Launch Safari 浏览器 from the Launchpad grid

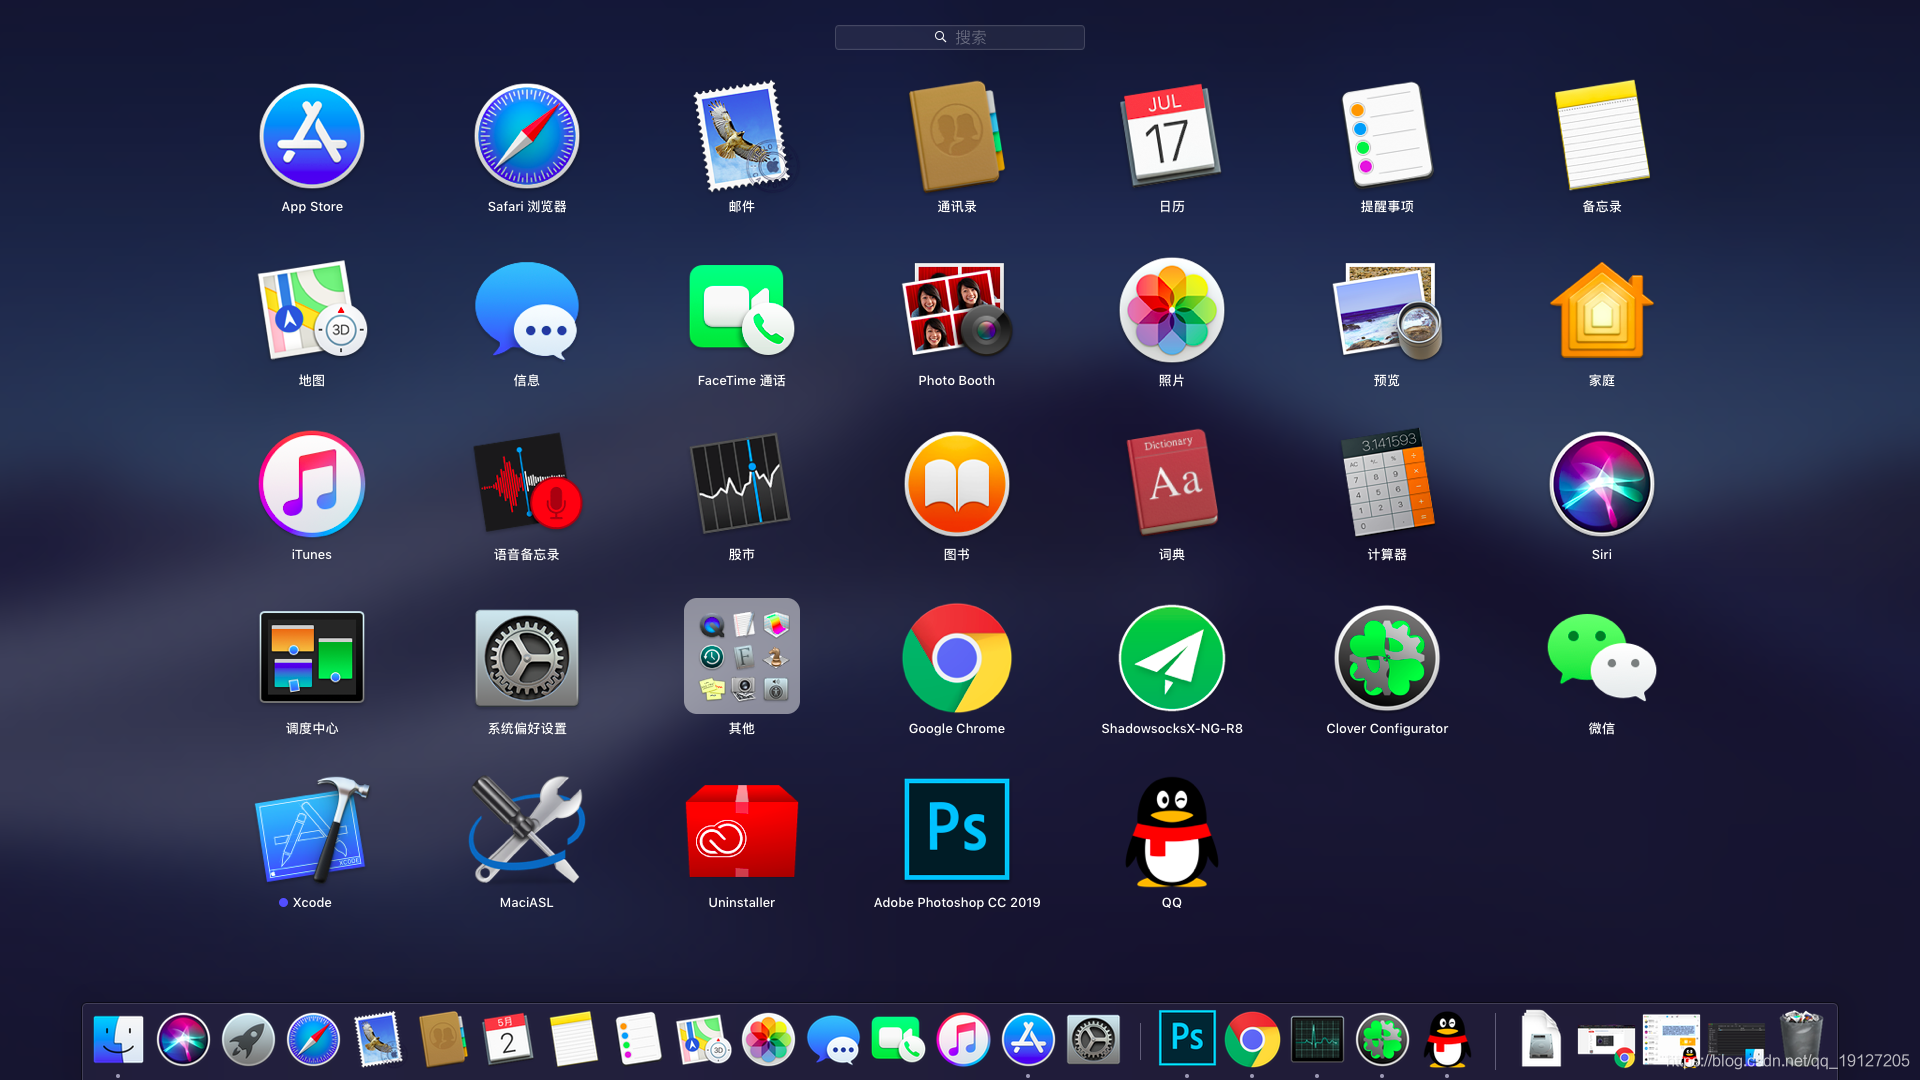(x=526, y=137)
